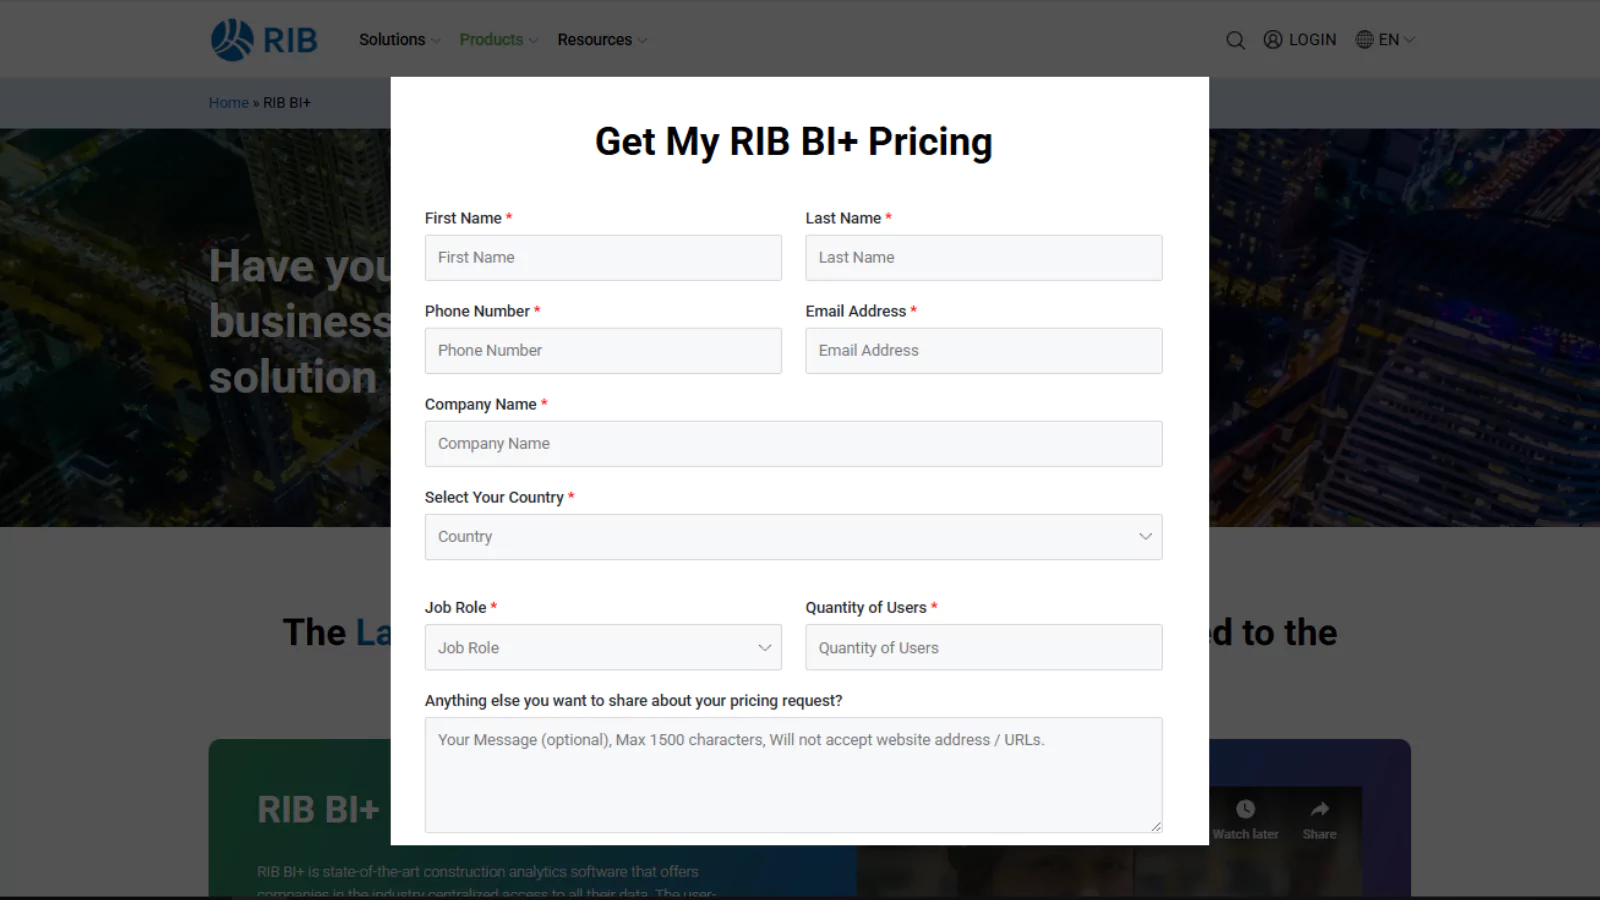Click the LOGIN link
The width and height of the screenshot is (1600, 900).
click(x=1312, y=40)
